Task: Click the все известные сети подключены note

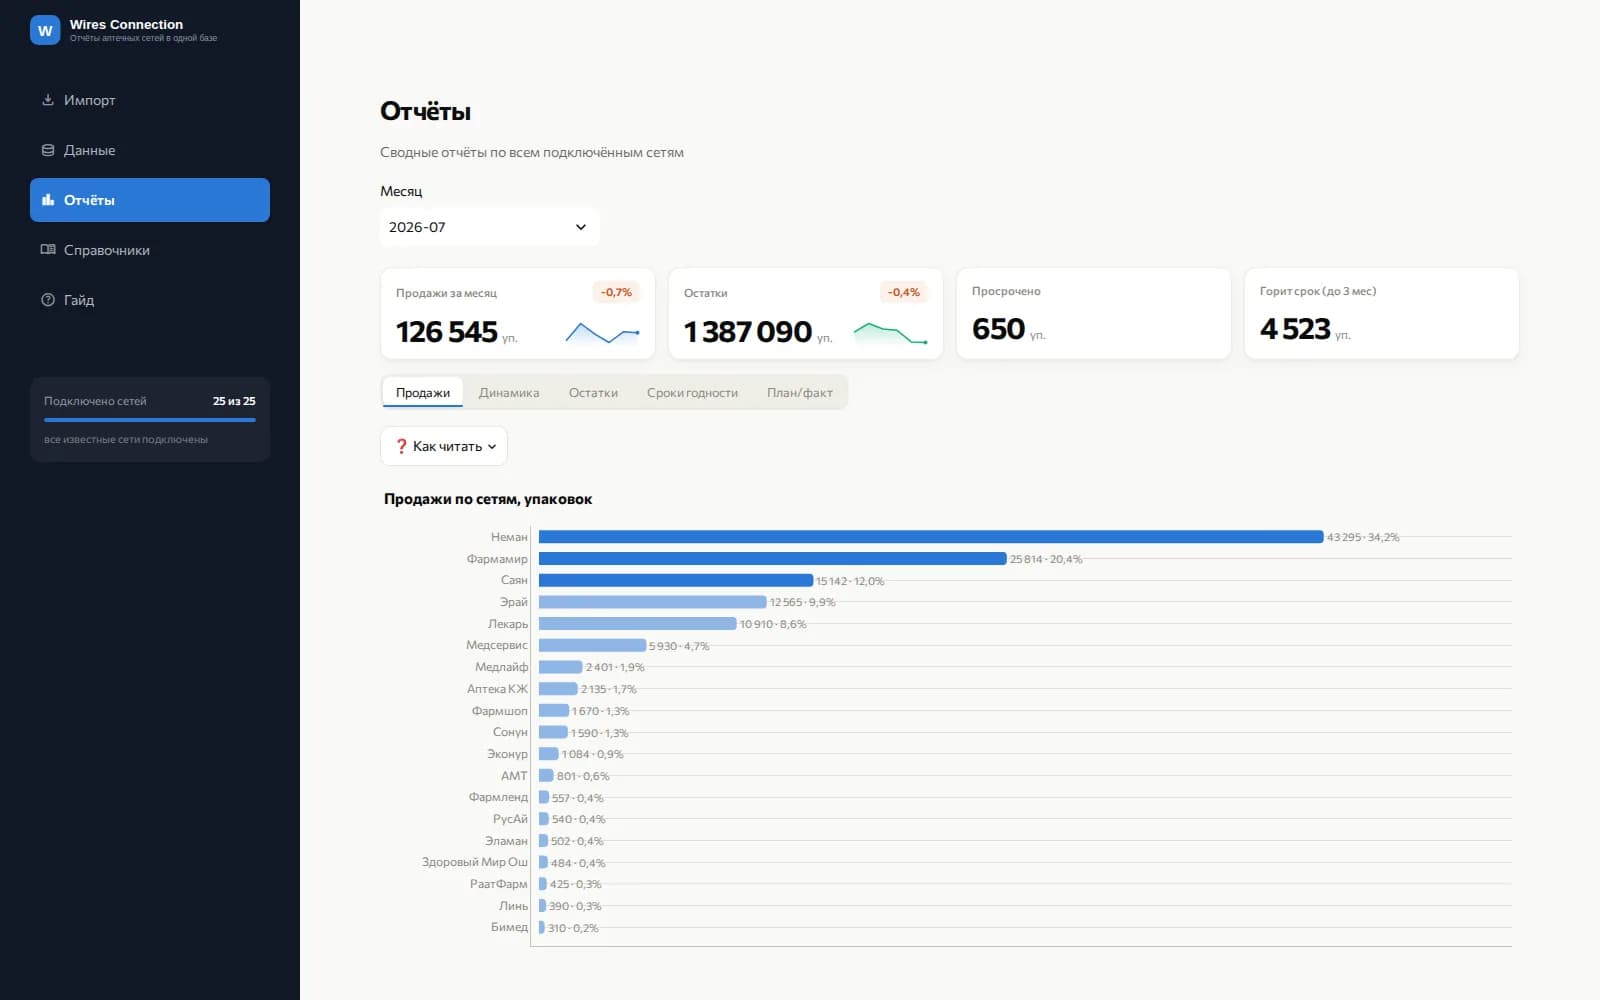Action: click(x=126, y=440)
